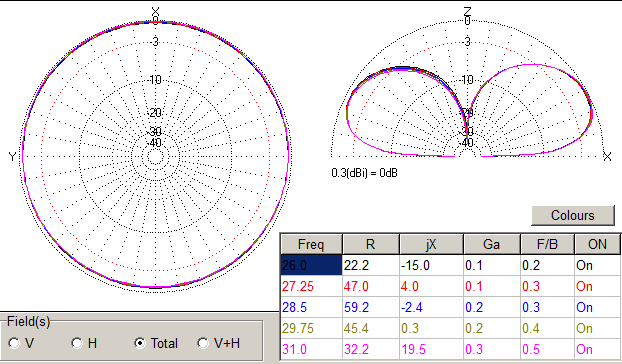Pick the 29.75 frequency cell
622x364 pixels.
tap(311, 328)
